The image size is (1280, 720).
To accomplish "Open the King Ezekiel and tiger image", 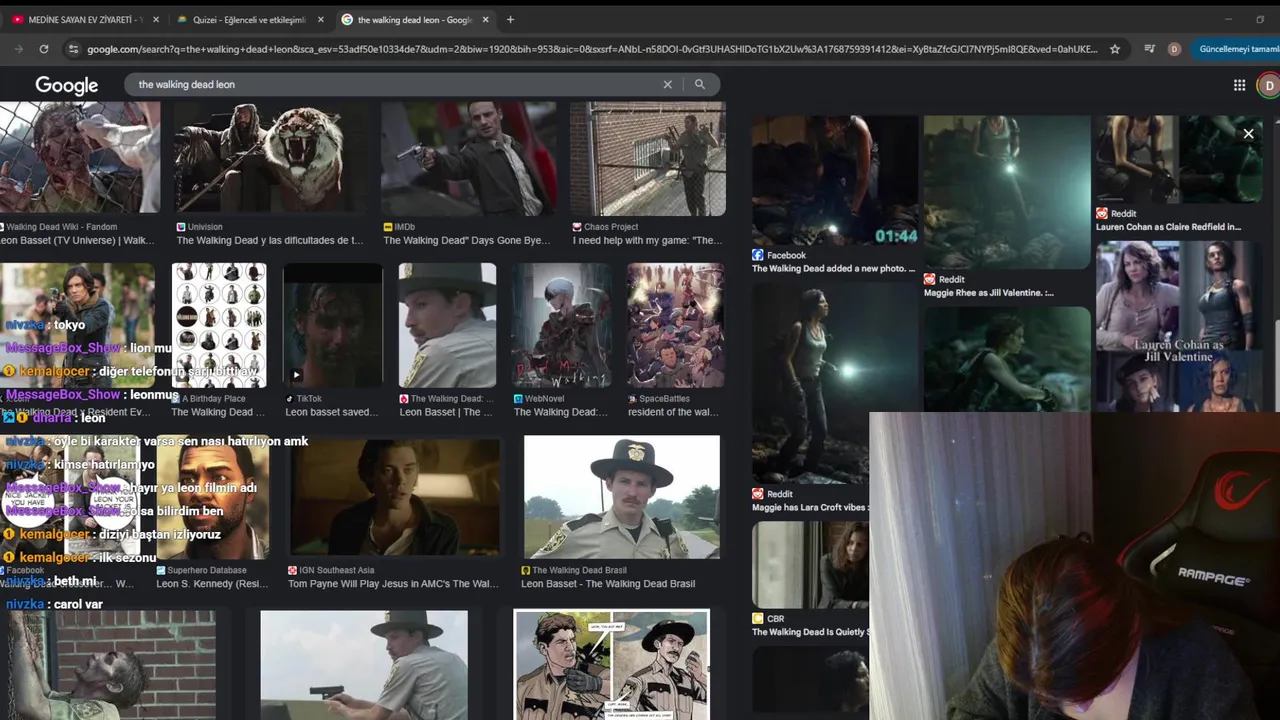I will click(270, 157).
